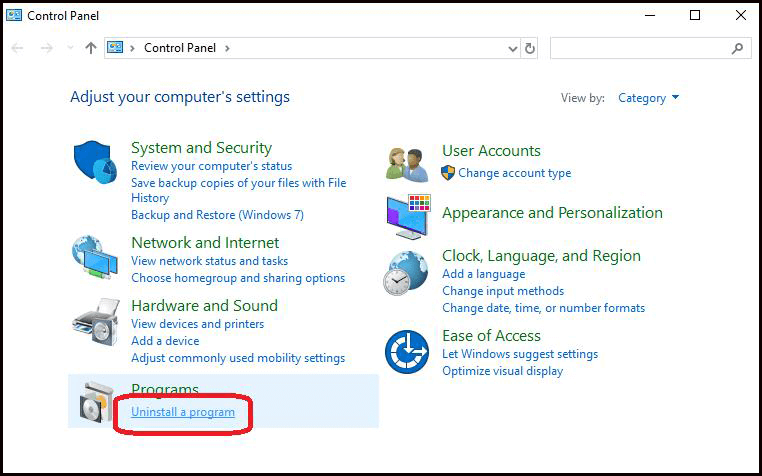Viewport: 762px width, 476px height.
Task: Click the Network and Internet globe icon
Action: [95, 257]
